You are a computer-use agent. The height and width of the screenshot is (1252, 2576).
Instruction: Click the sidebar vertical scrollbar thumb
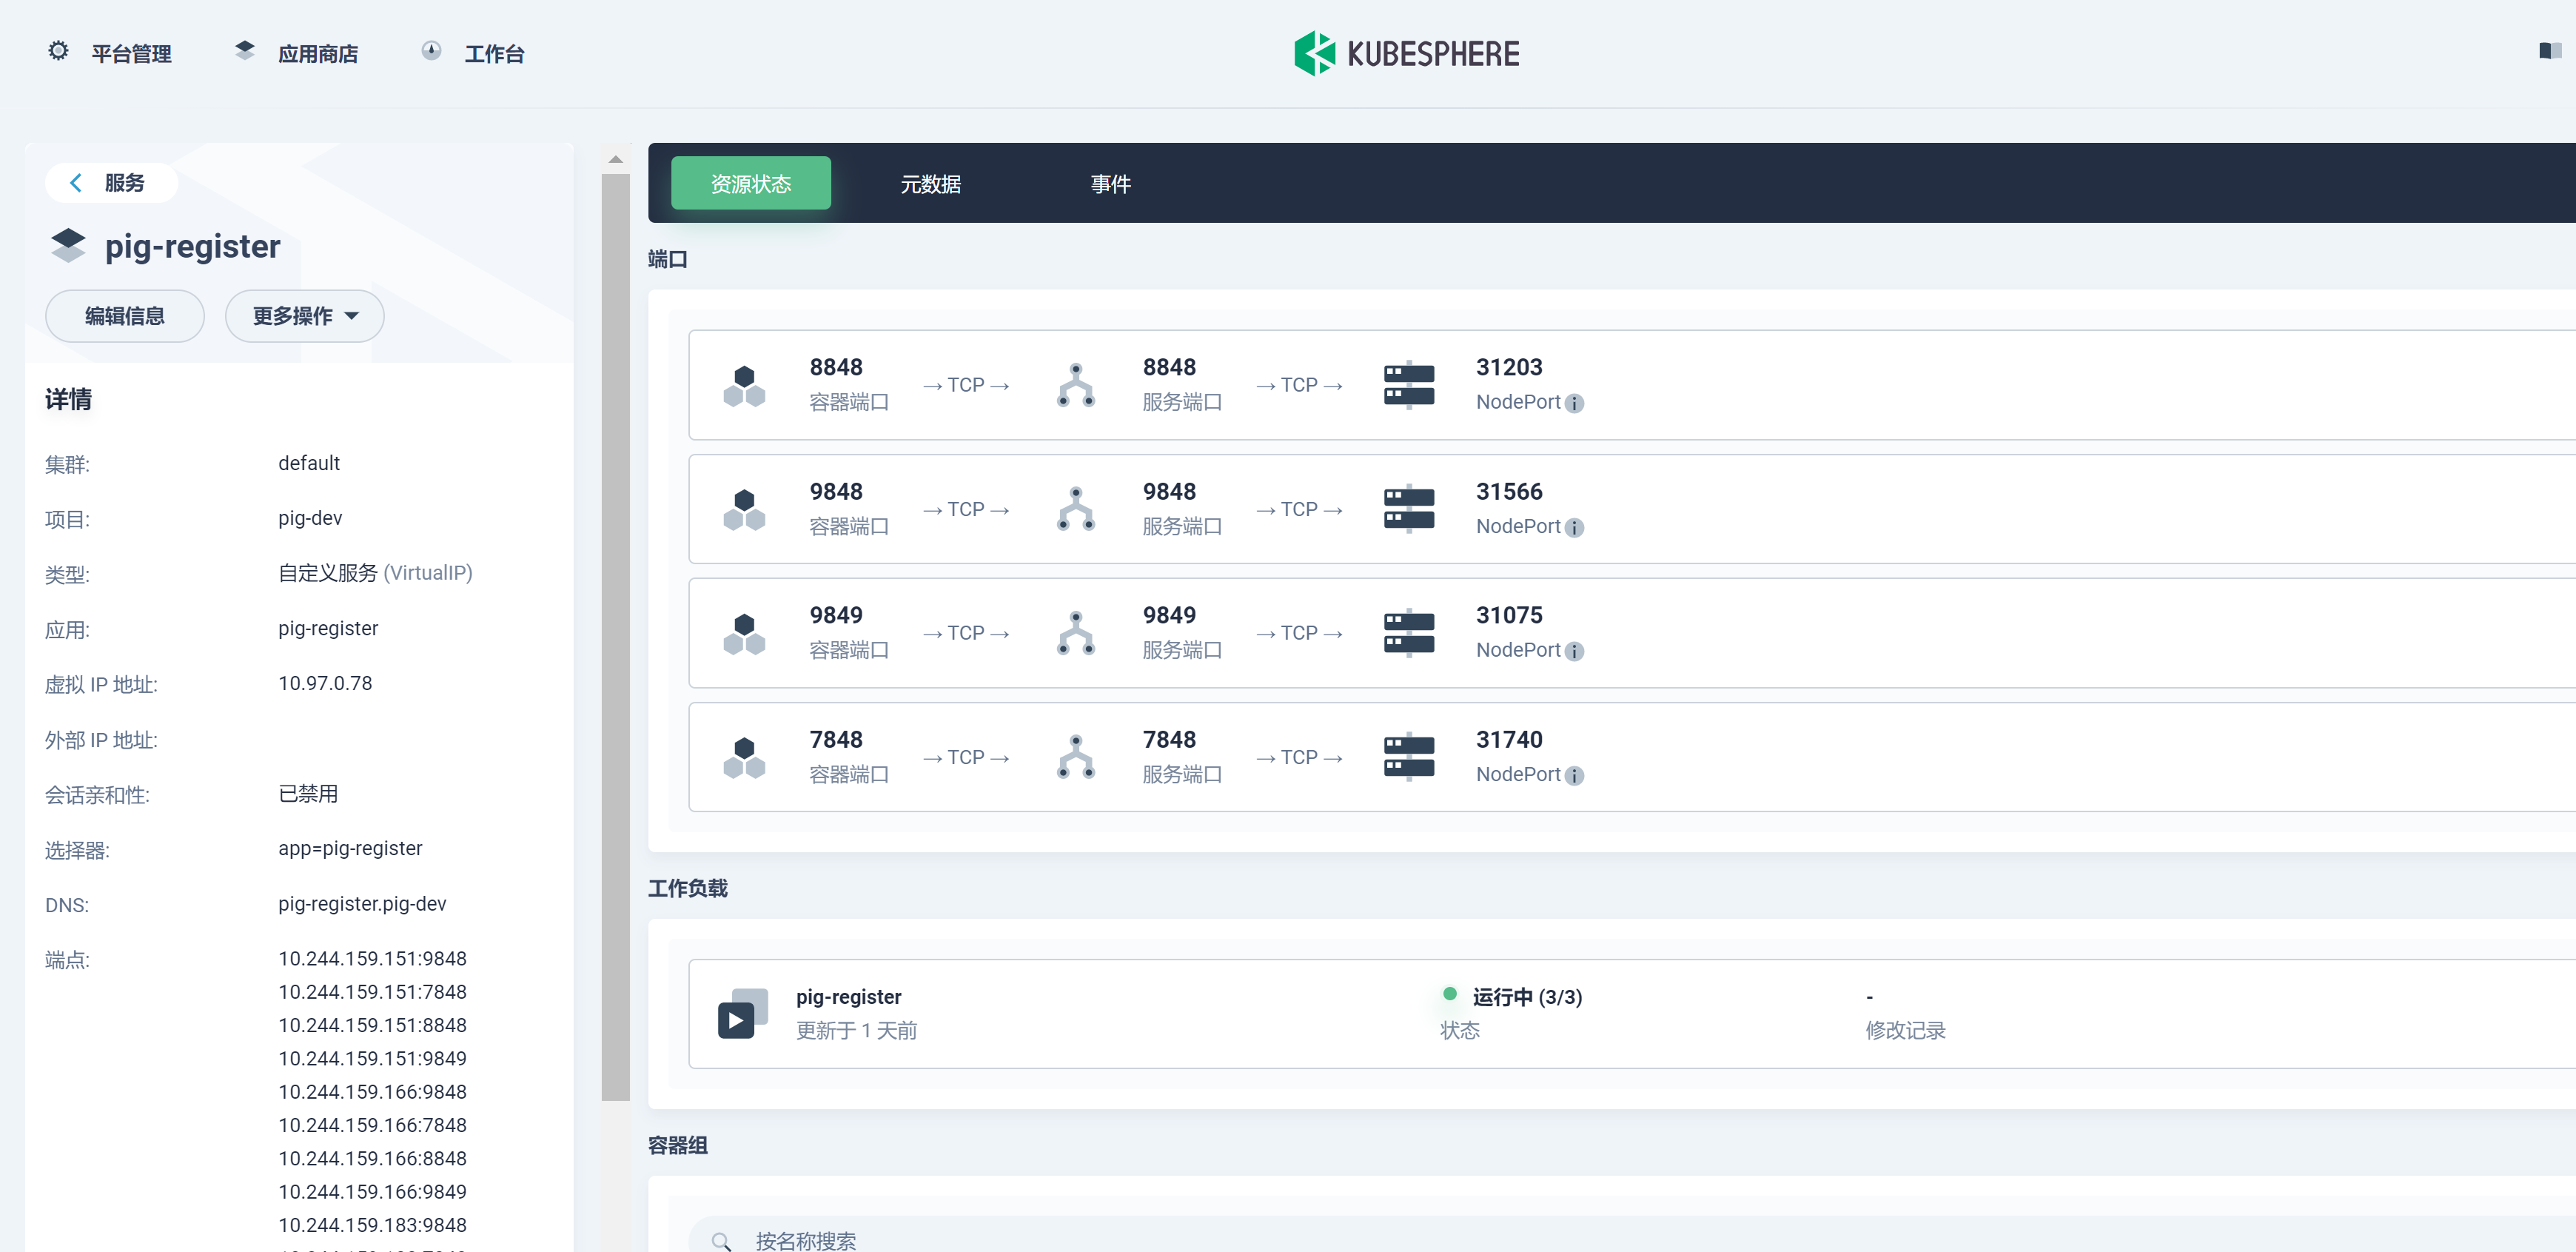[x=616, y=636]
